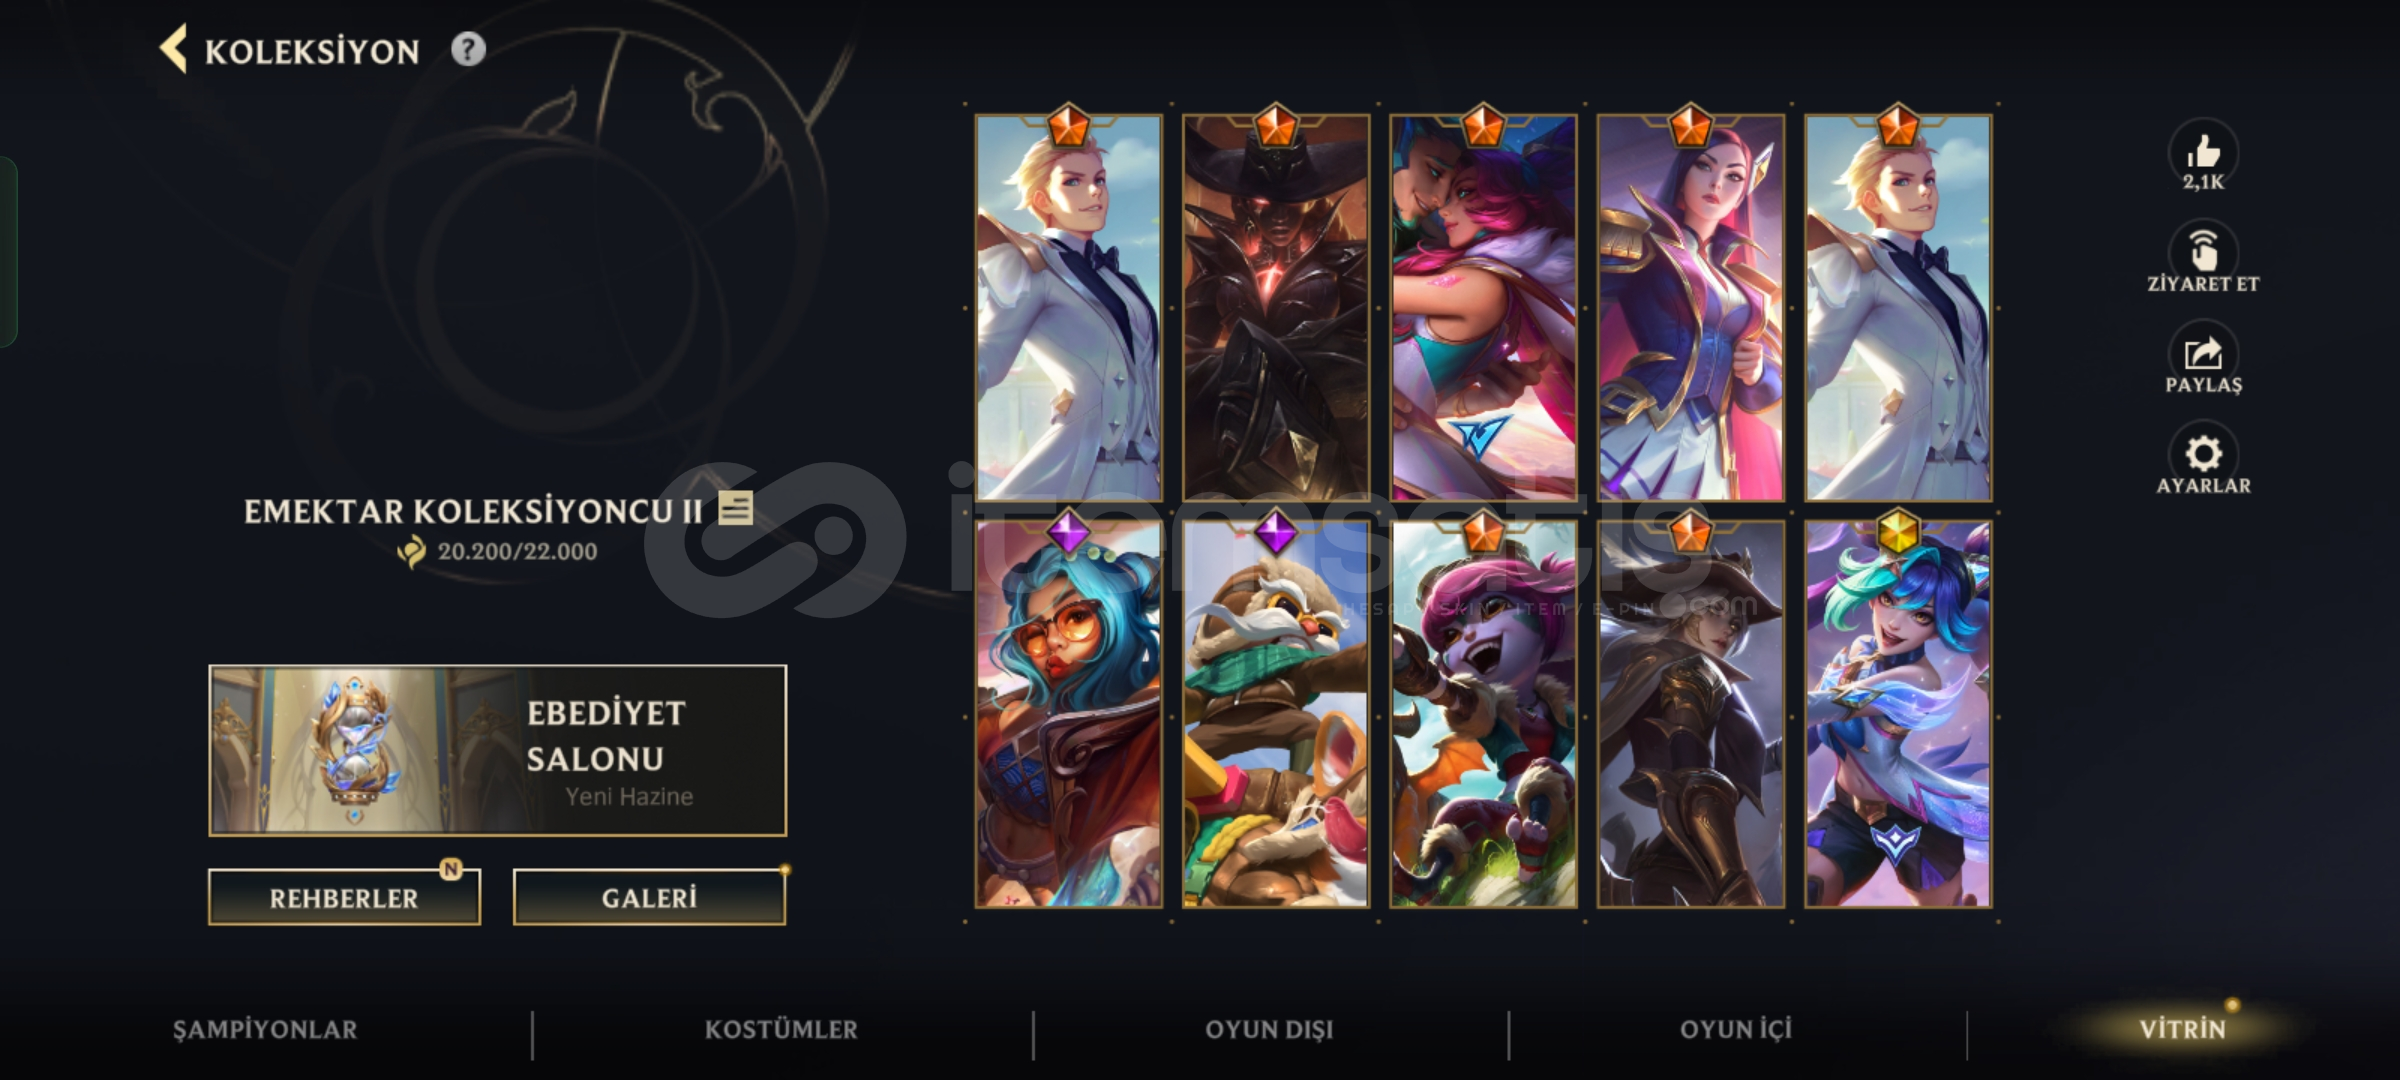Select the Vitrin tab

coord(2182,1030)
